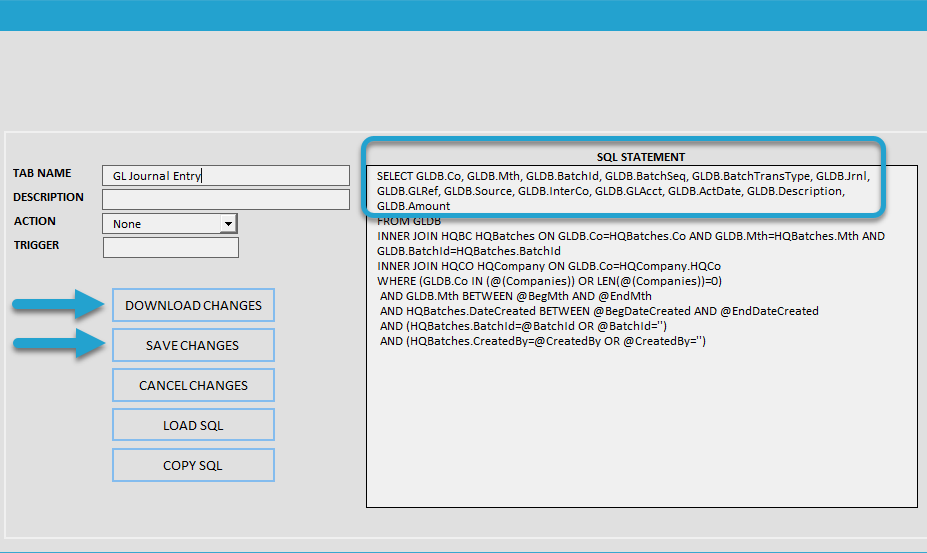927x553 pixels.
Task: Select the empty Description field
Action: (226, 199)
